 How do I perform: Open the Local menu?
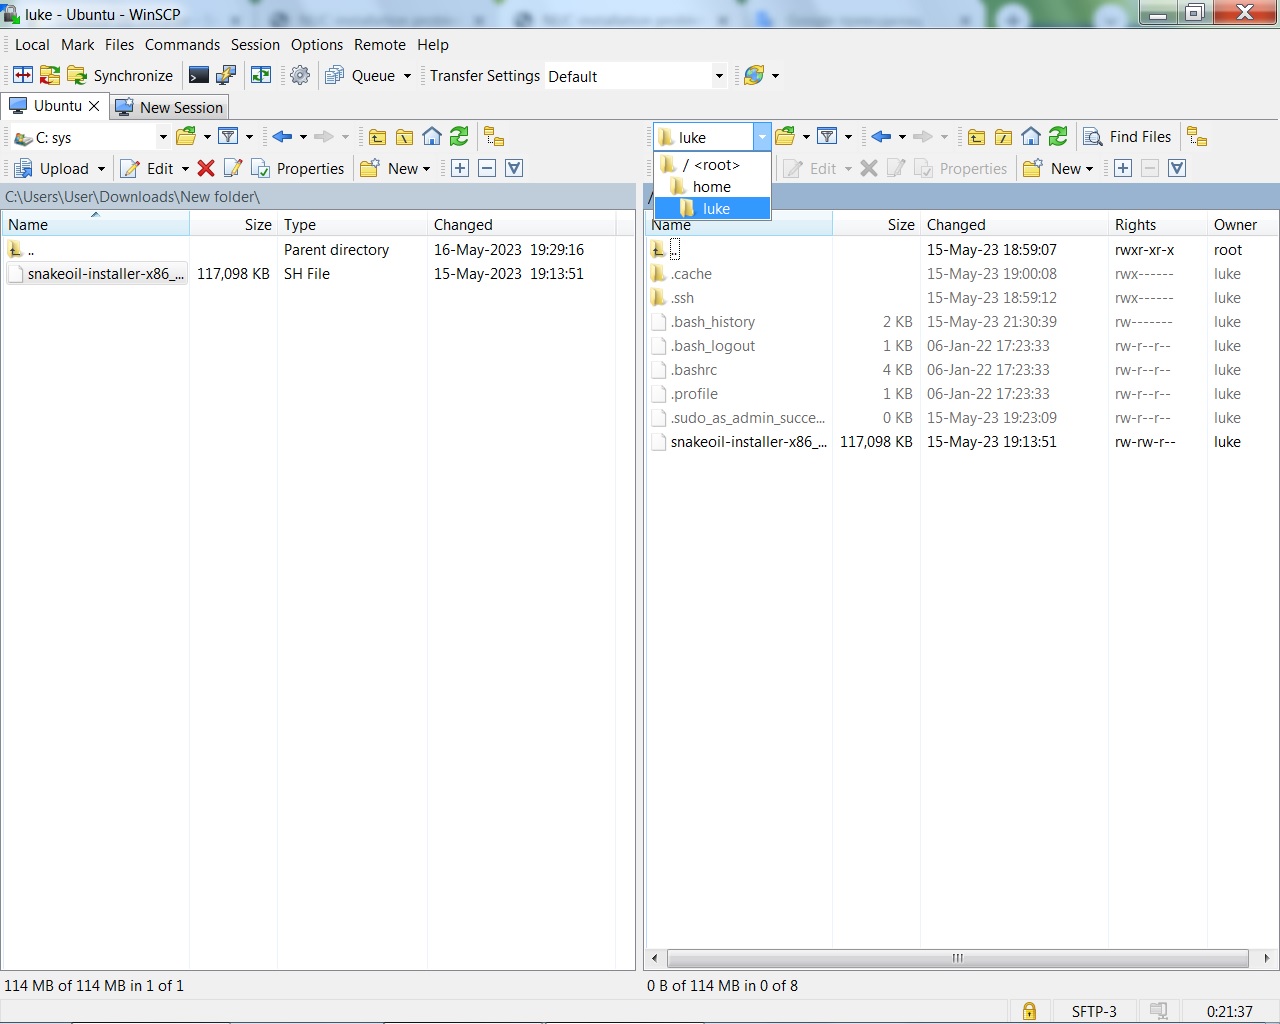tap(32, 45)
